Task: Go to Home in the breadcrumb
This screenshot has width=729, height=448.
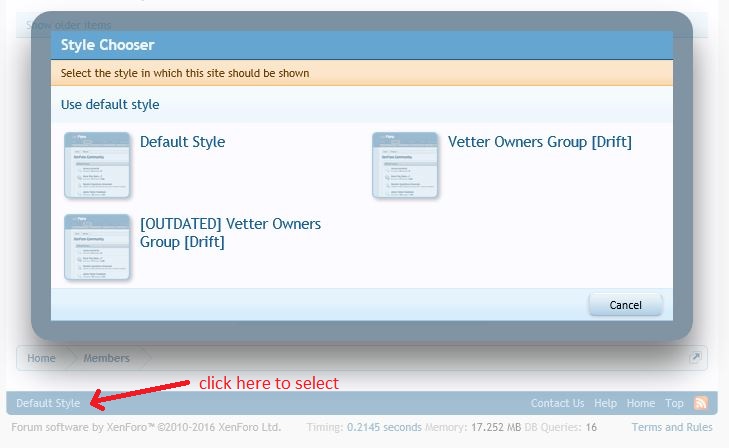Action: pos(42,358)
